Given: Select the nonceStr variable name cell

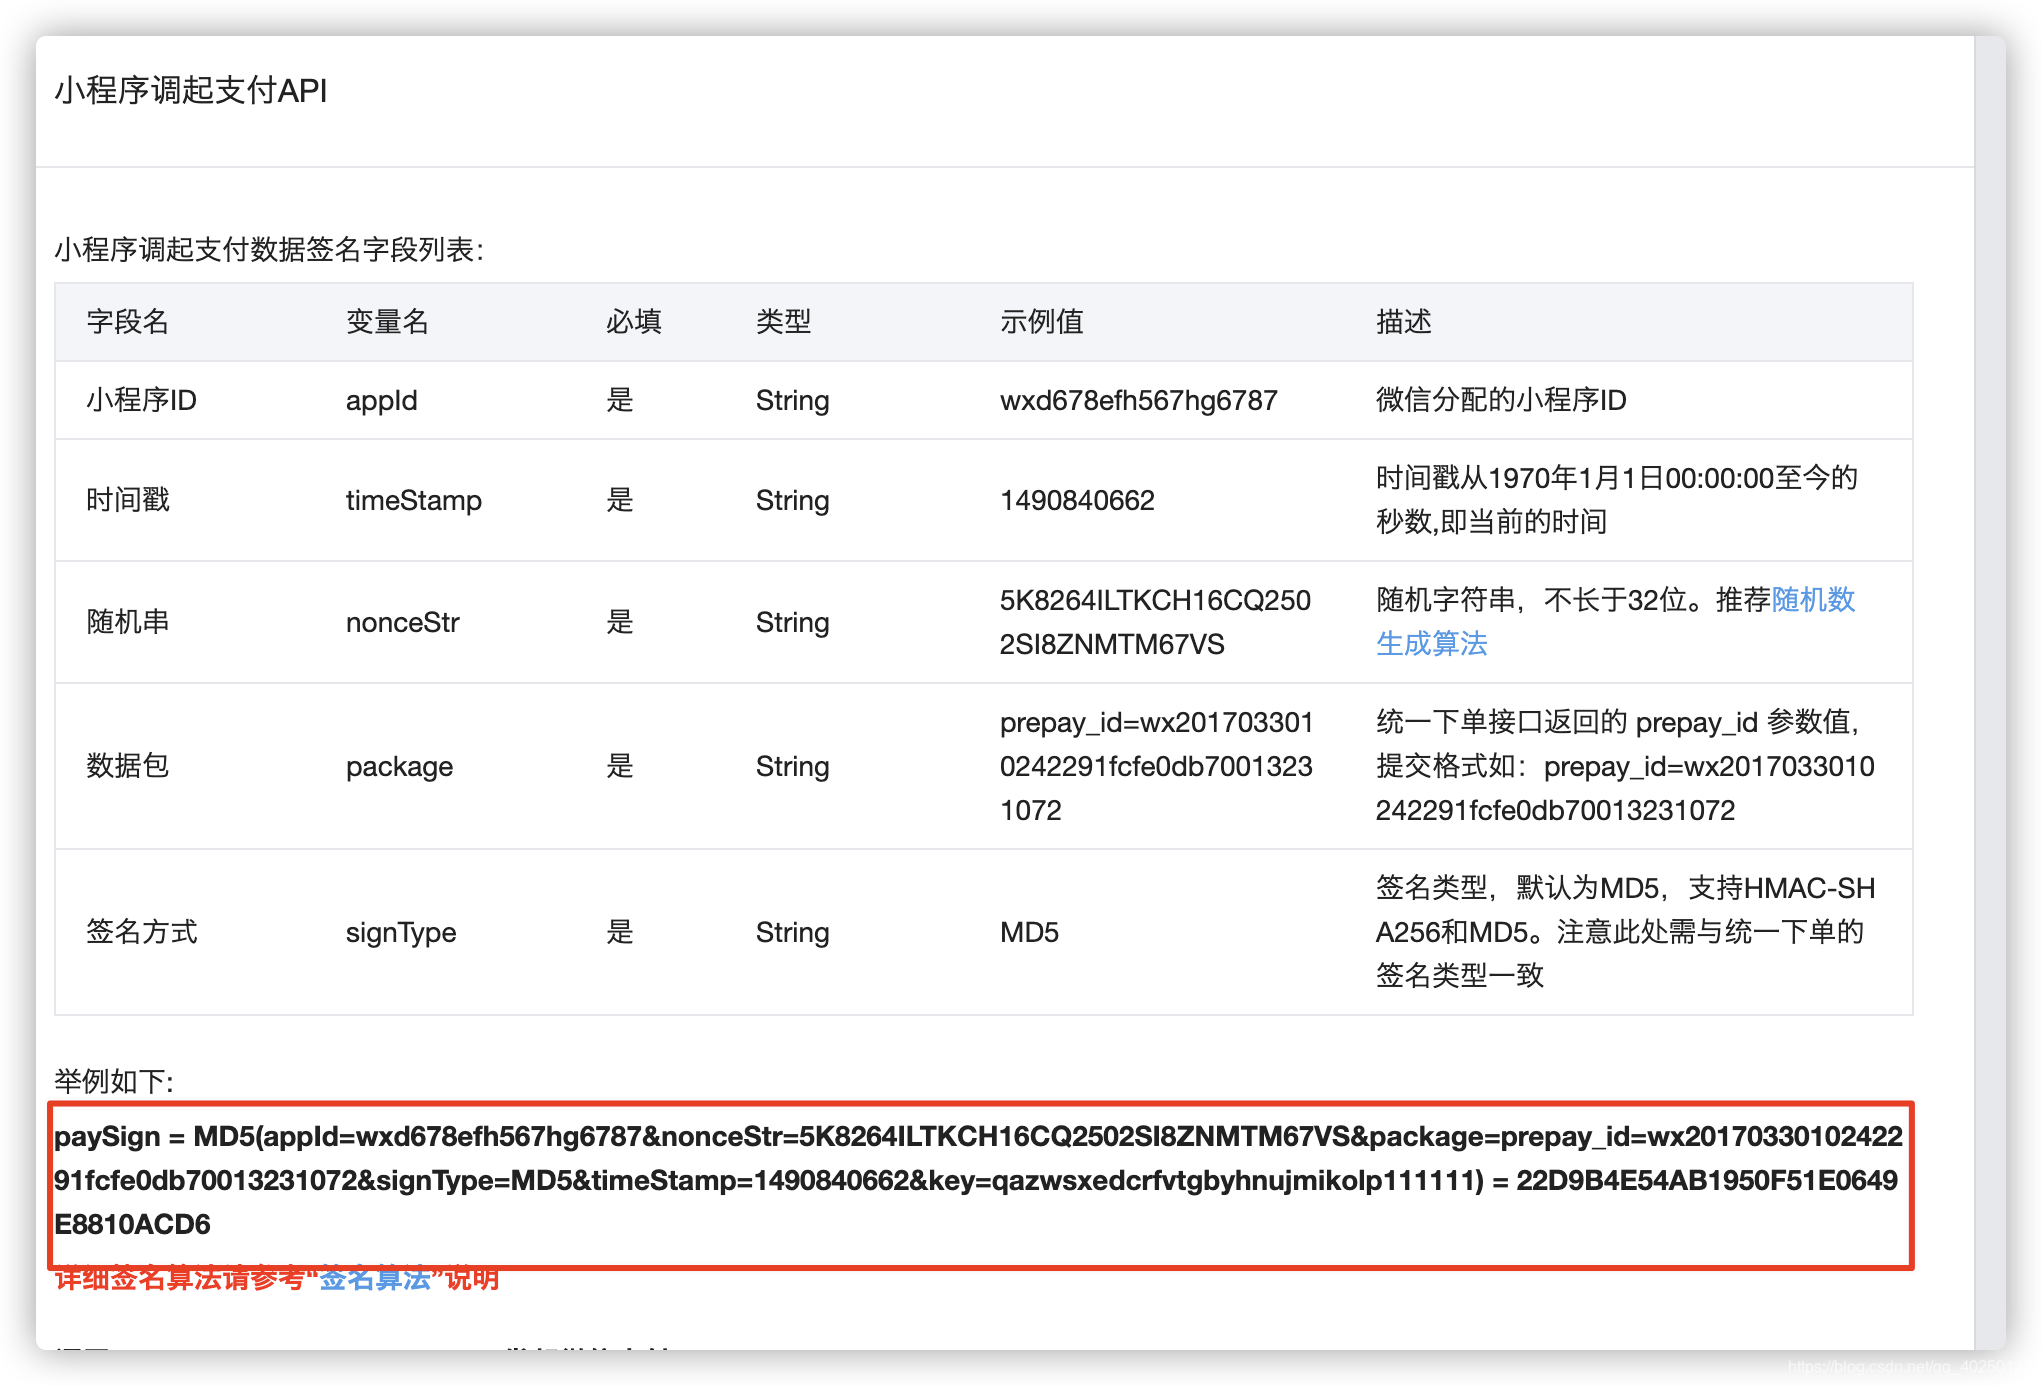Looking at the screenshot, I should [402, 623].
